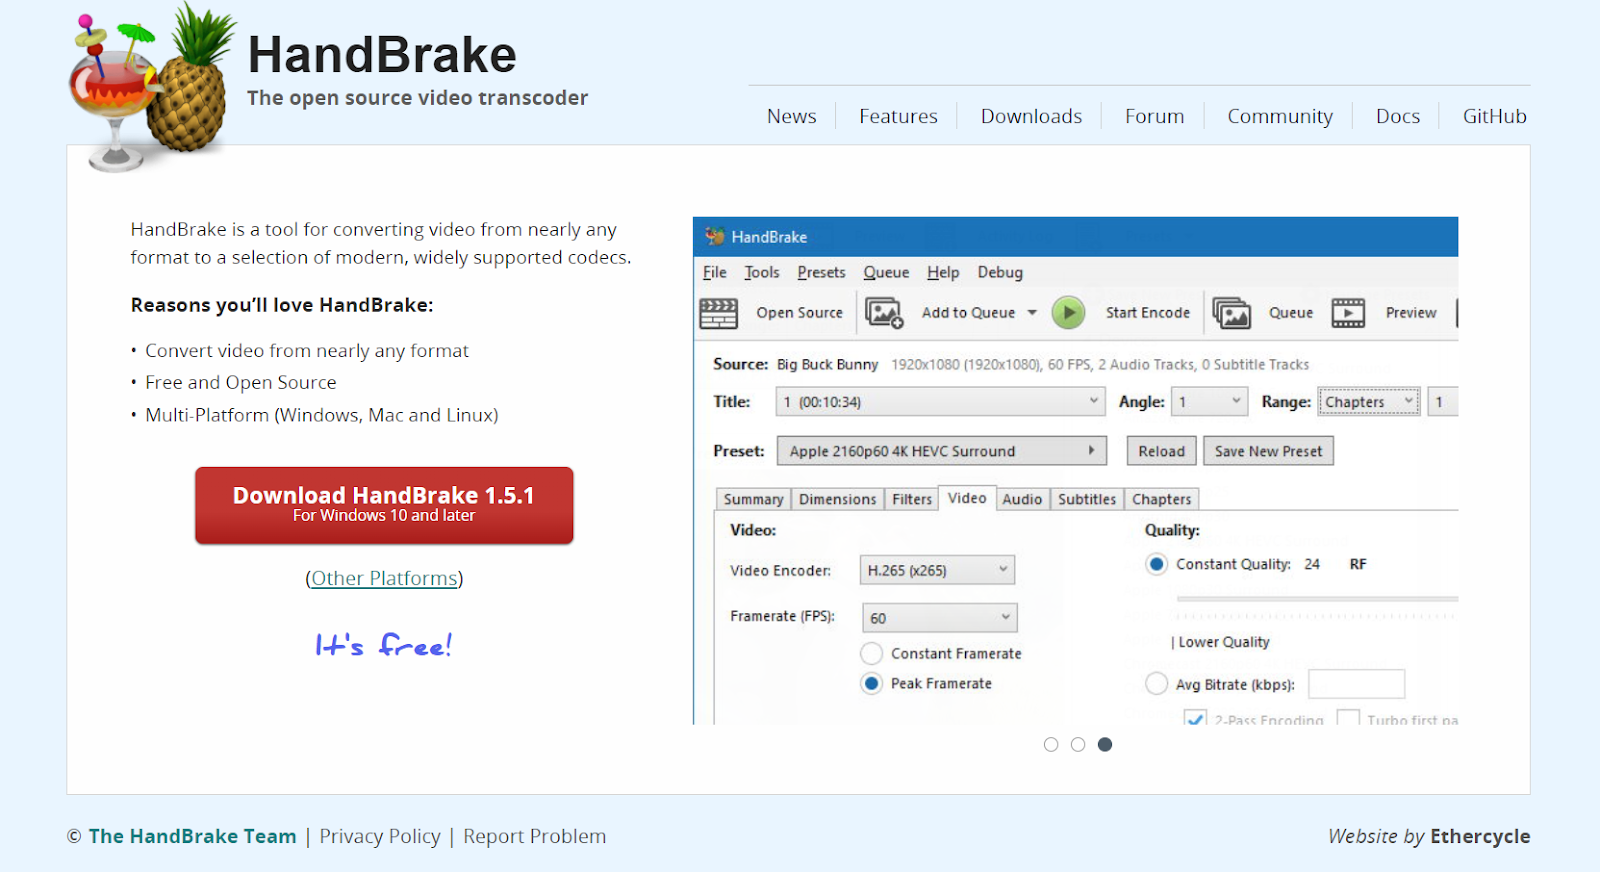The height and width of the screenshot is (872, 1600).
Task: Switch to the Filters tab
Action: point(912,499)
